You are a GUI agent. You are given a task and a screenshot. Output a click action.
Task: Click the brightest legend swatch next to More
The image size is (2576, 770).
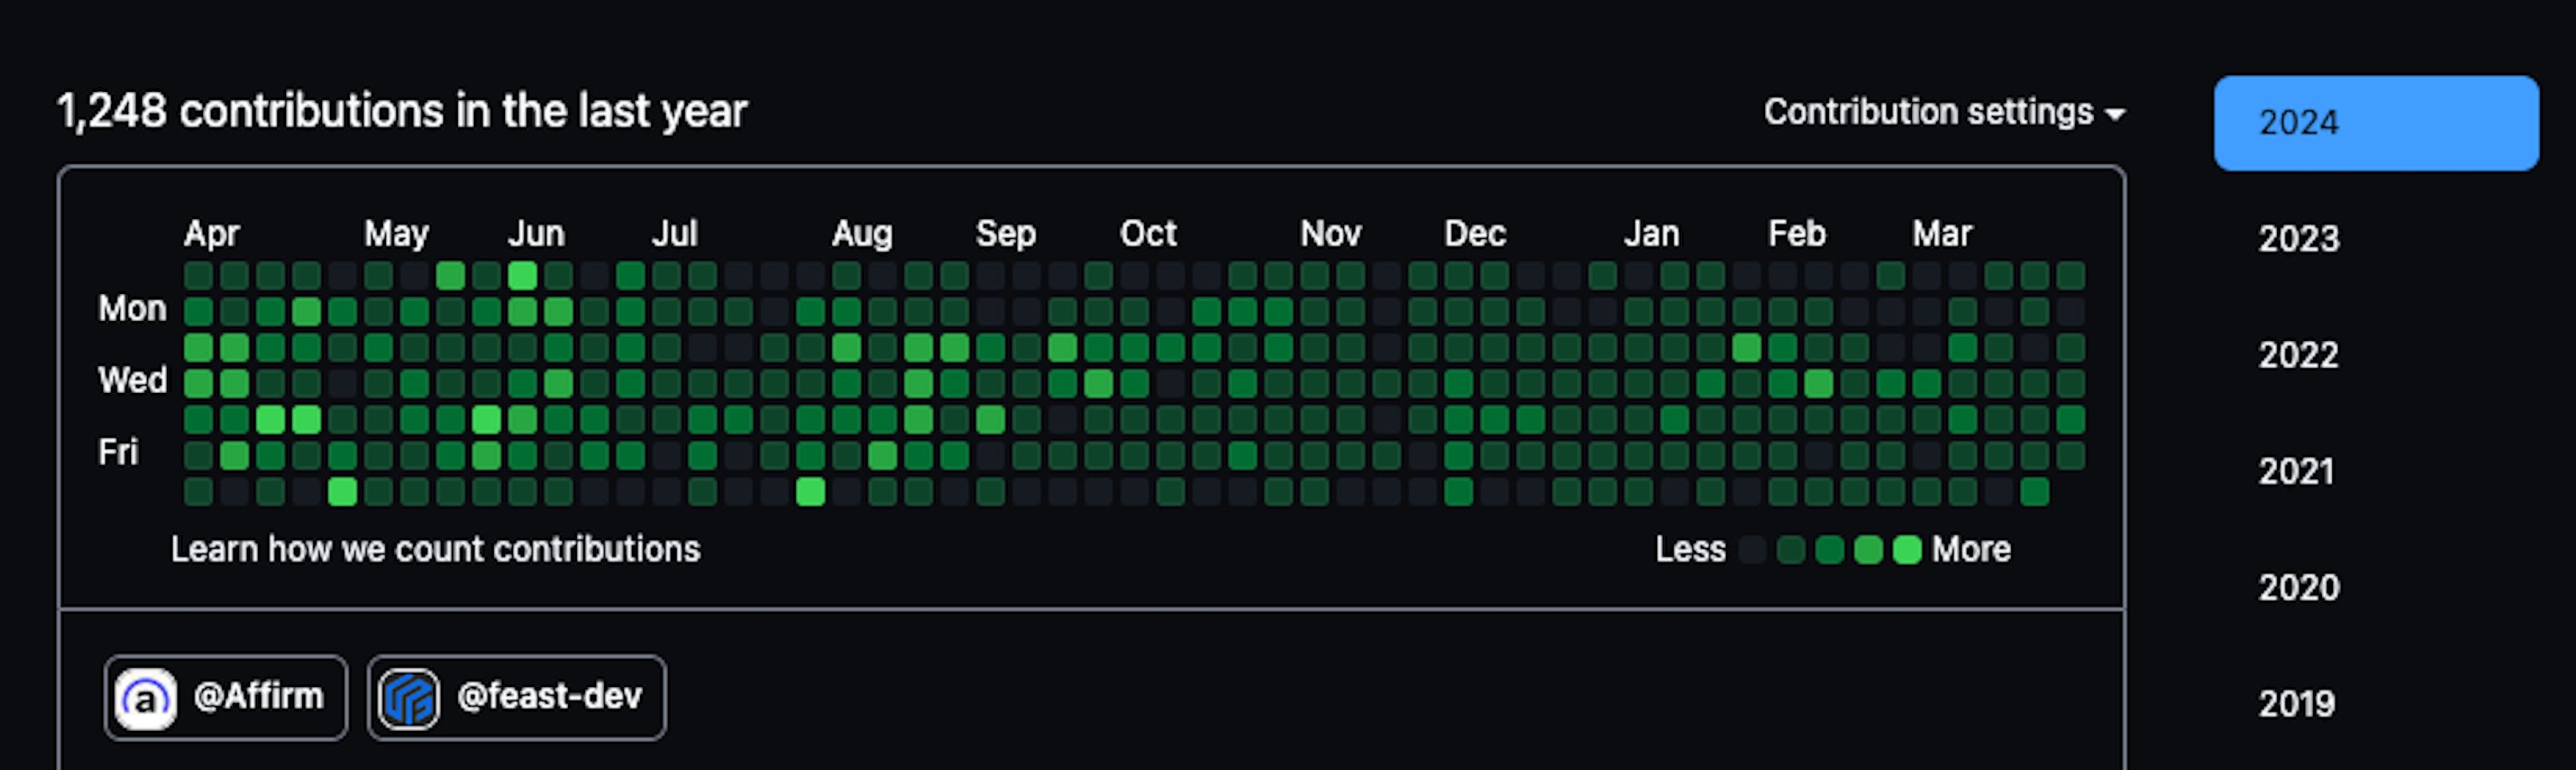pos(1907,550)
